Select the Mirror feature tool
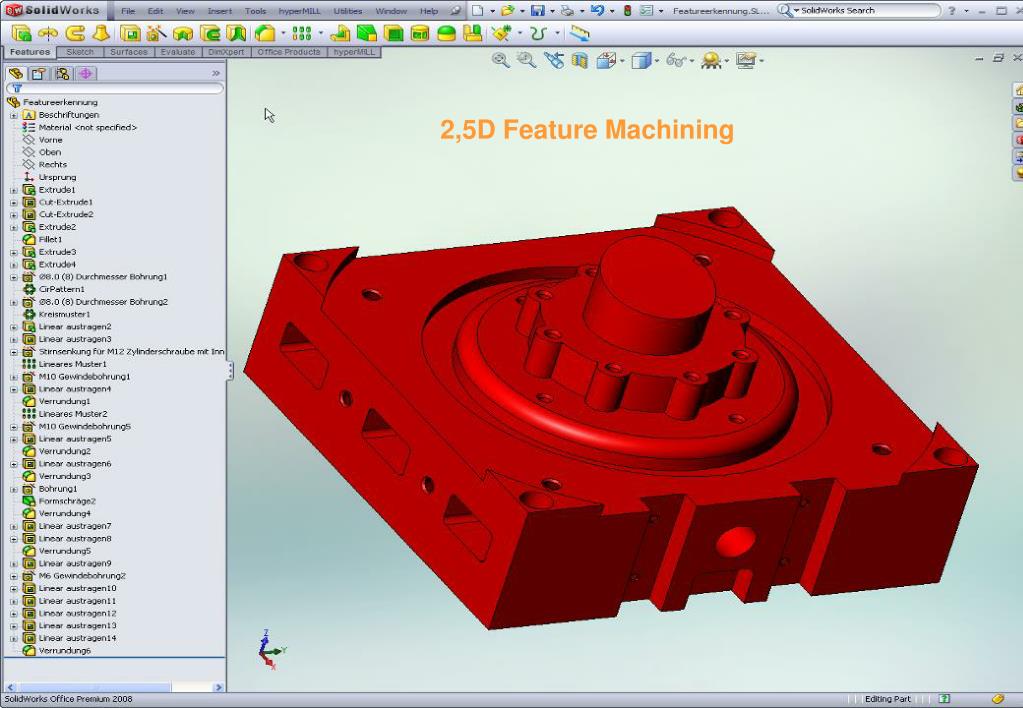Image resolution: width=1023 pixels, height=708 pixels. tap(472, 33)
